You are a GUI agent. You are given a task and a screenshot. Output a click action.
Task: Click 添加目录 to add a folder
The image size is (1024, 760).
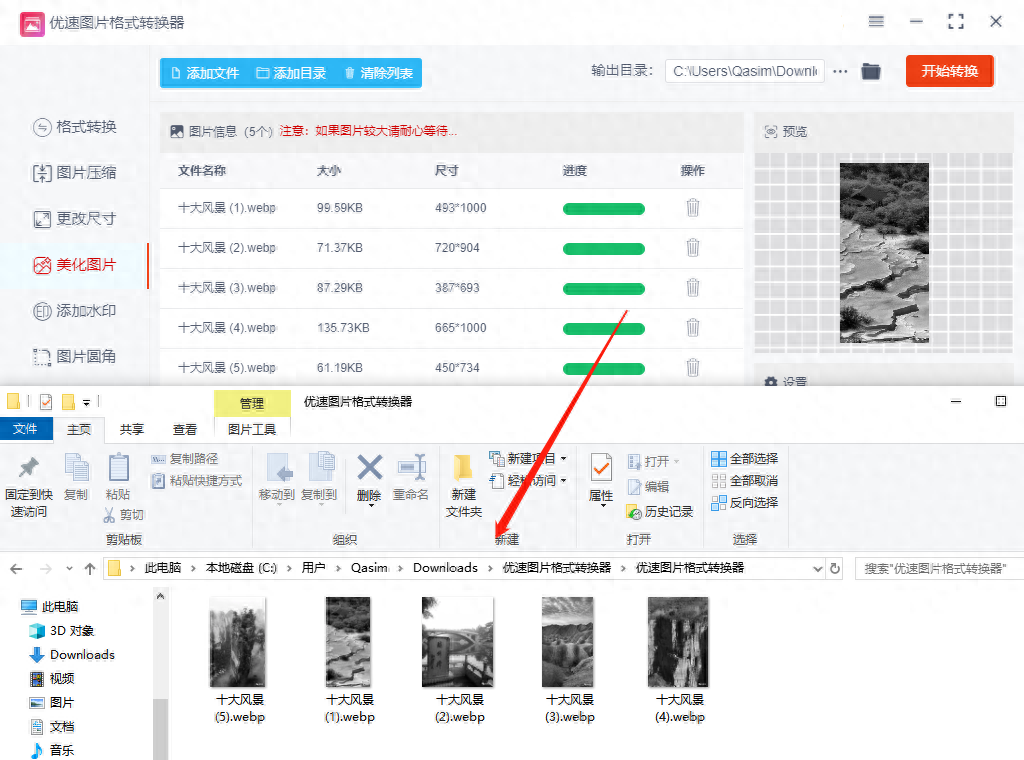(291, 73)
